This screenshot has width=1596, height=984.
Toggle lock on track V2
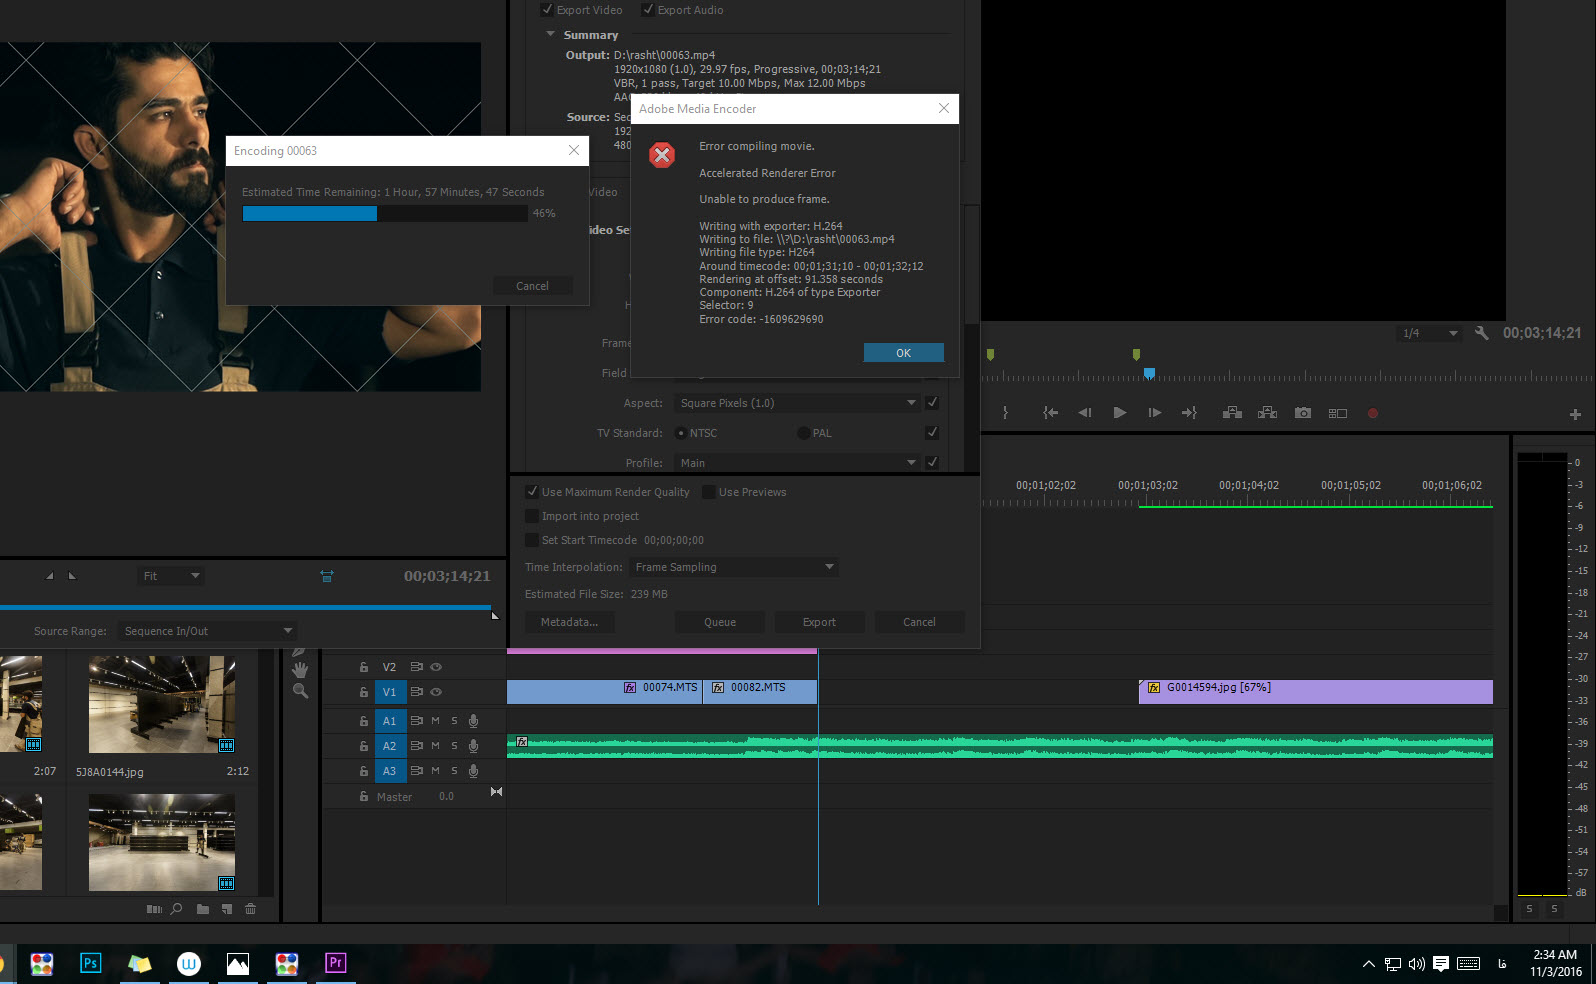click(x=364, y=667)
